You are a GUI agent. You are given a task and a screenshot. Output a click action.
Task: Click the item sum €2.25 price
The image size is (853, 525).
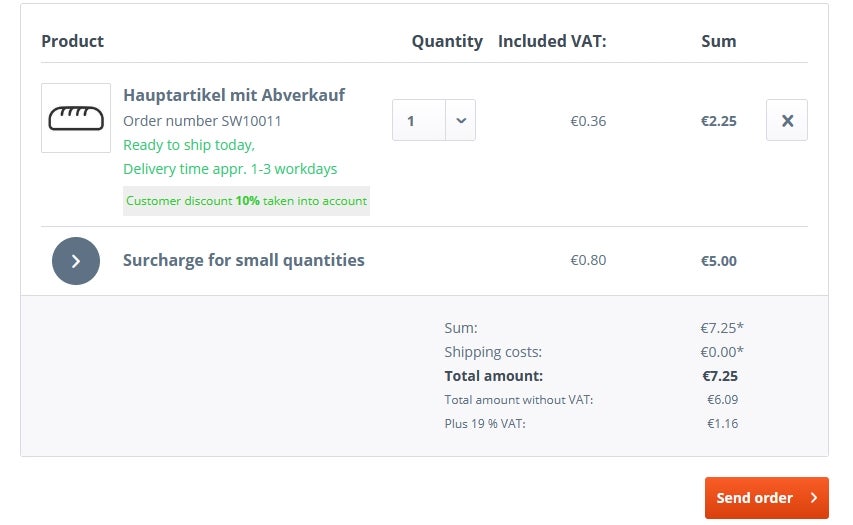(719, 121)
